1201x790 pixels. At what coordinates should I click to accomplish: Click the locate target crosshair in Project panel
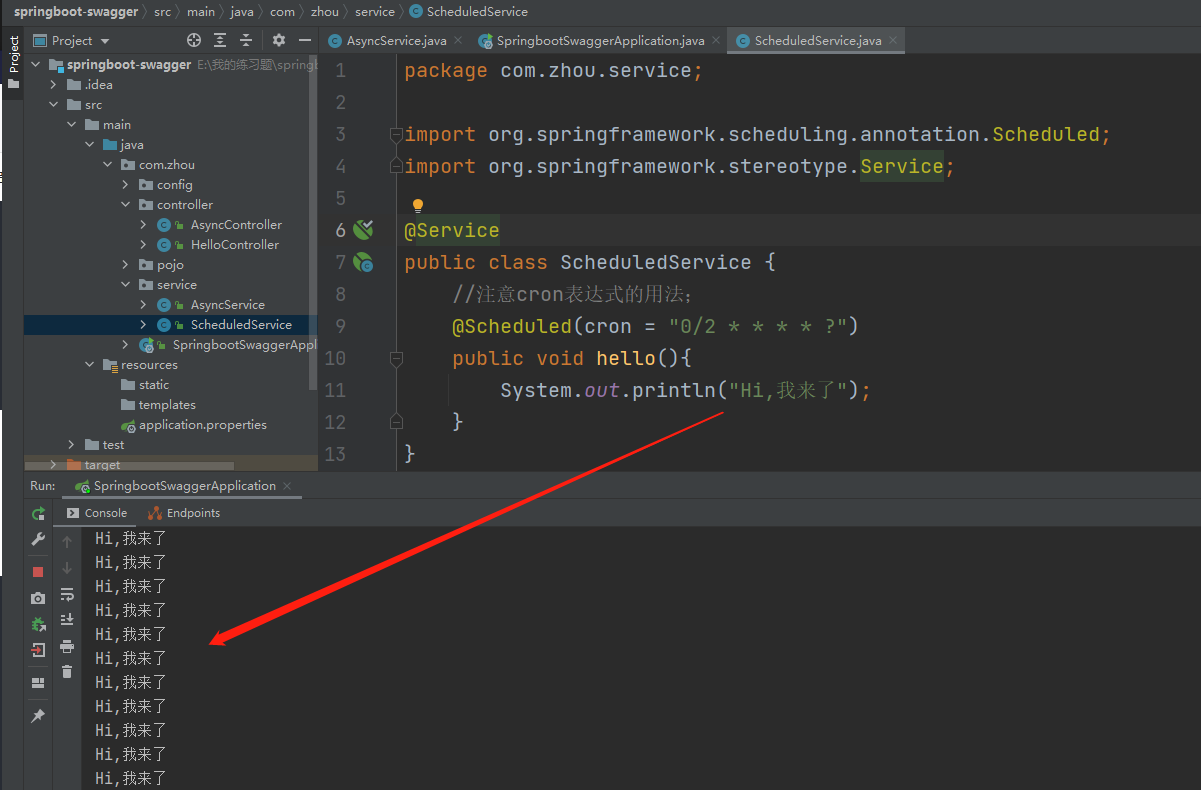[x=194, y=40]
